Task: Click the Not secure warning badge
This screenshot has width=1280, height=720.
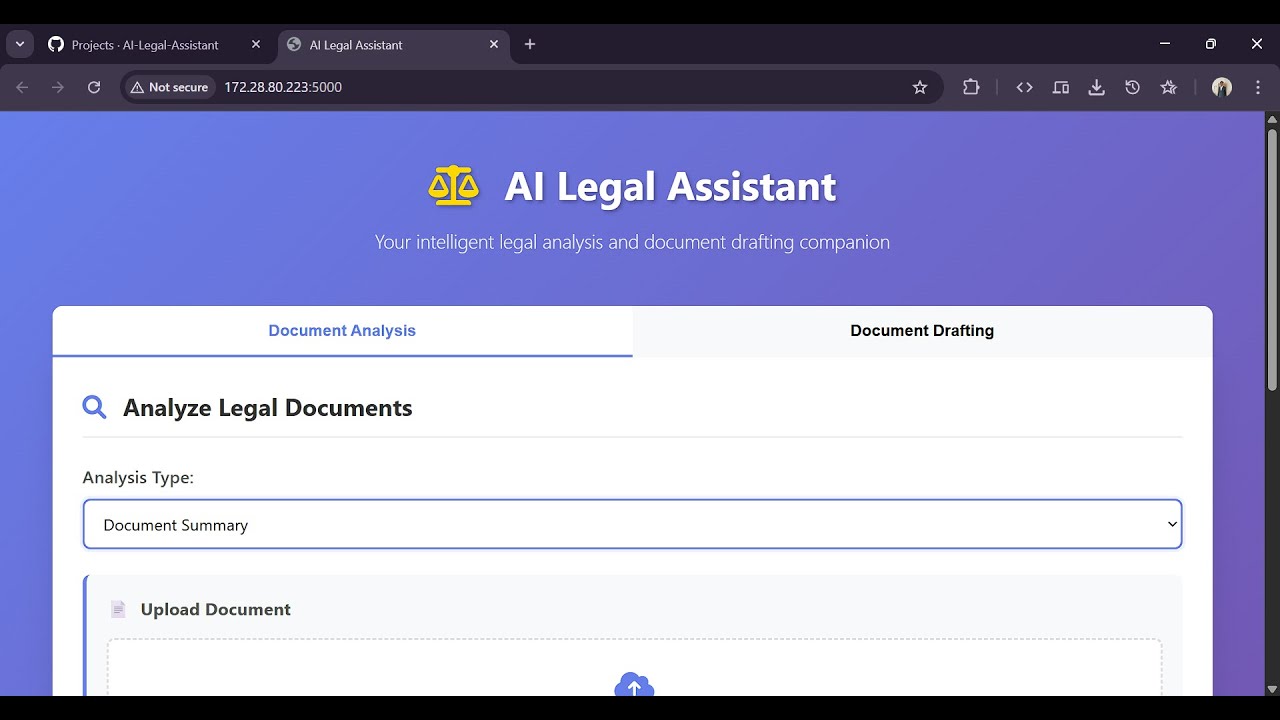Action: point(169,87)
